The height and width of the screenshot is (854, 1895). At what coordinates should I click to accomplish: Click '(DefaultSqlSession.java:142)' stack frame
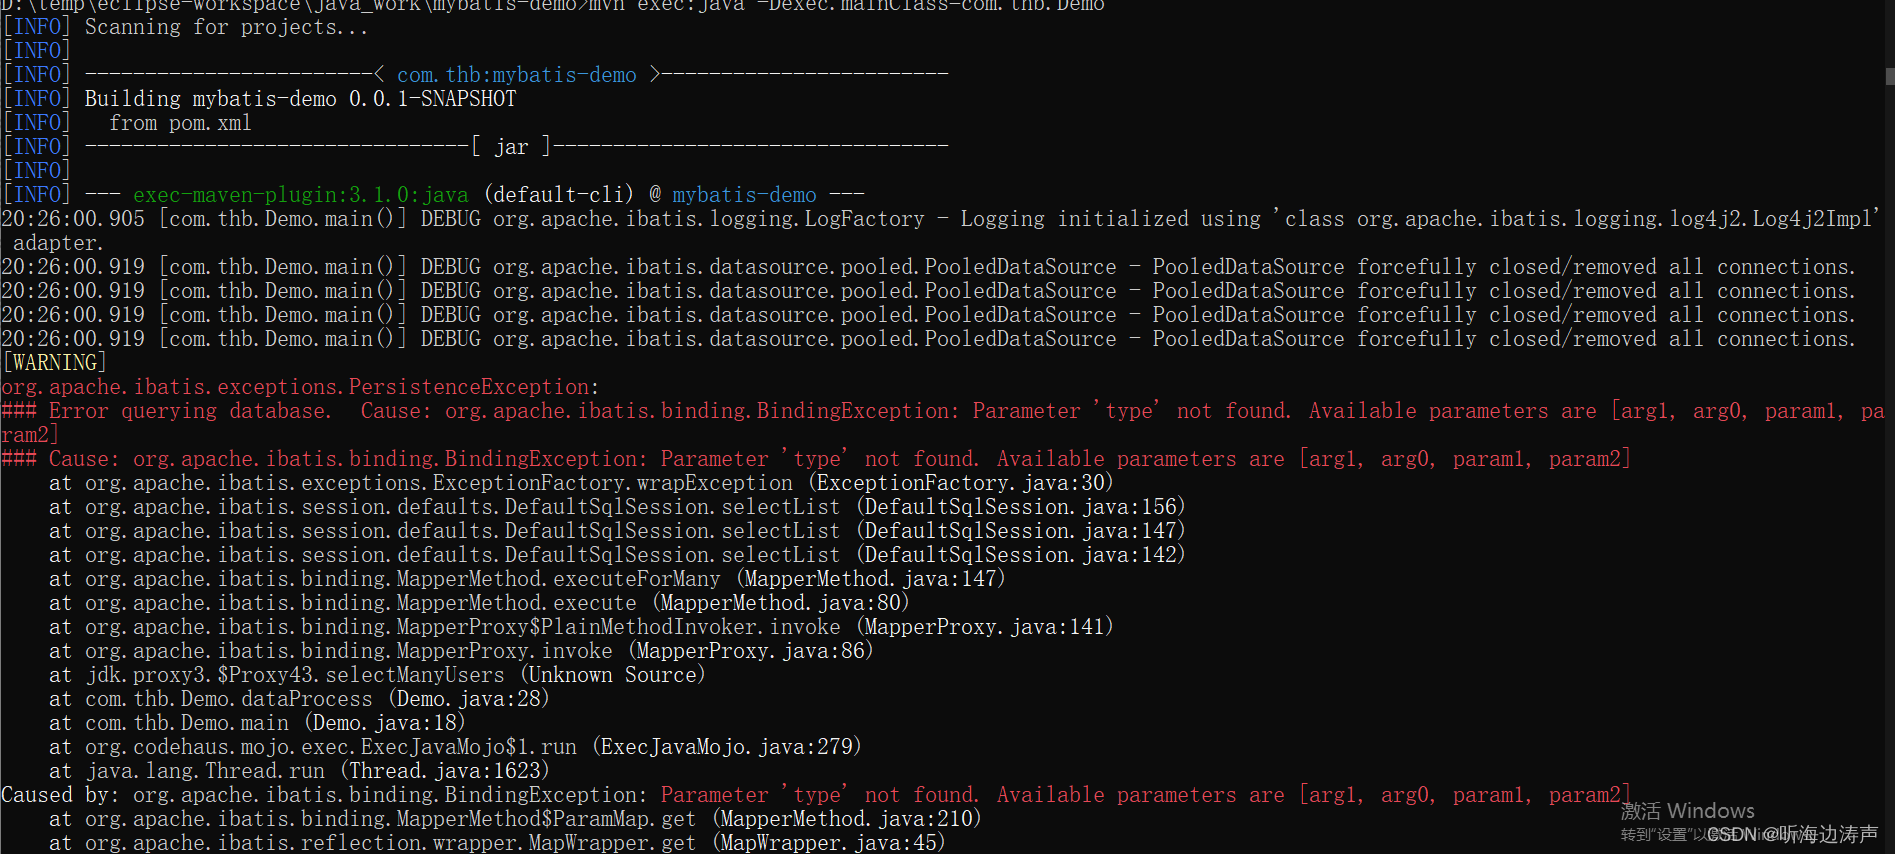(x=1020, y=555)
